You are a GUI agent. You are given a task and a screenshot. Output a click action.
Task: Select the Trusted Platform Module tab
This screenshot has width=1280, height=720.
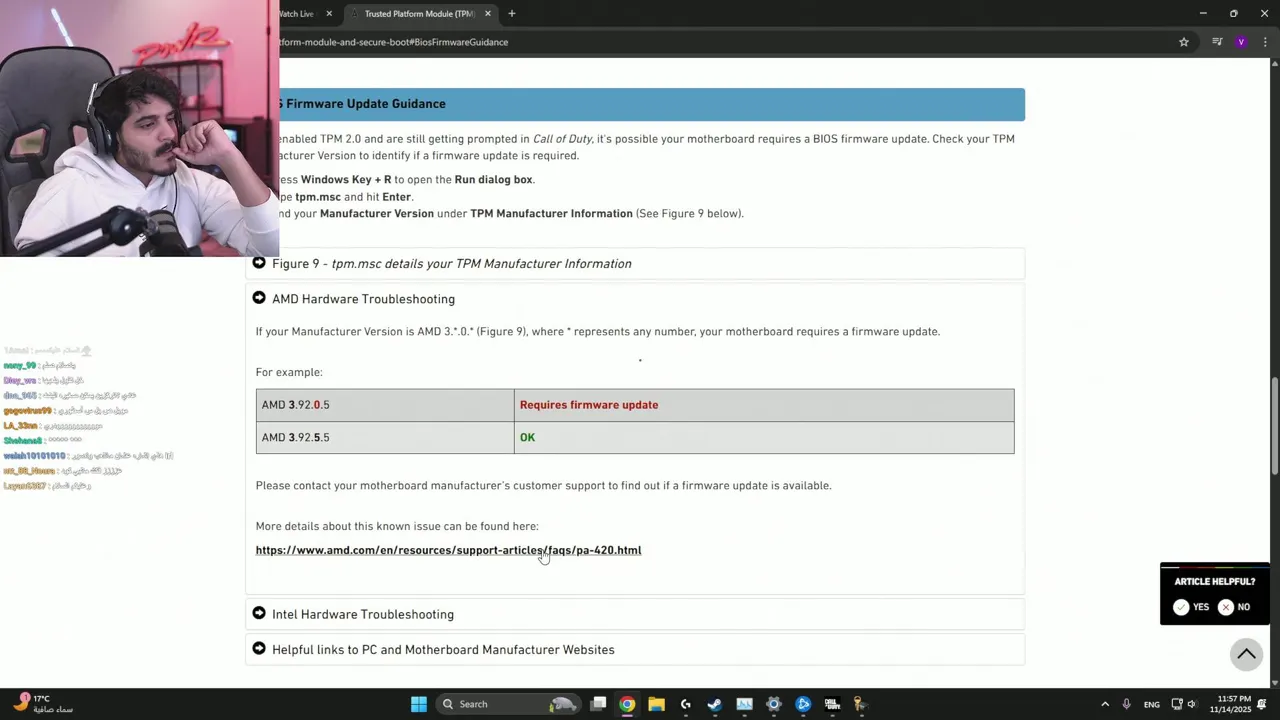[x=420, y=14]
